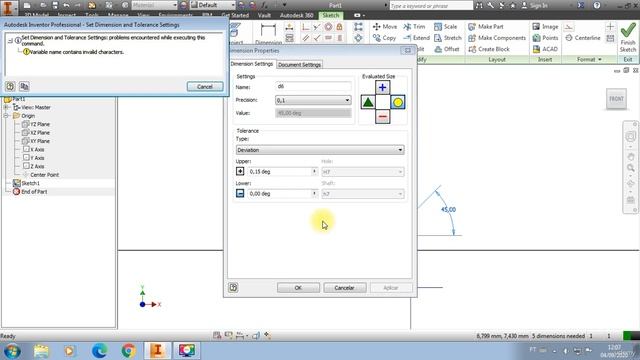Click the yellow circle Evaluated Size button
The image size is (640, 360).
(x=398, y=102)
